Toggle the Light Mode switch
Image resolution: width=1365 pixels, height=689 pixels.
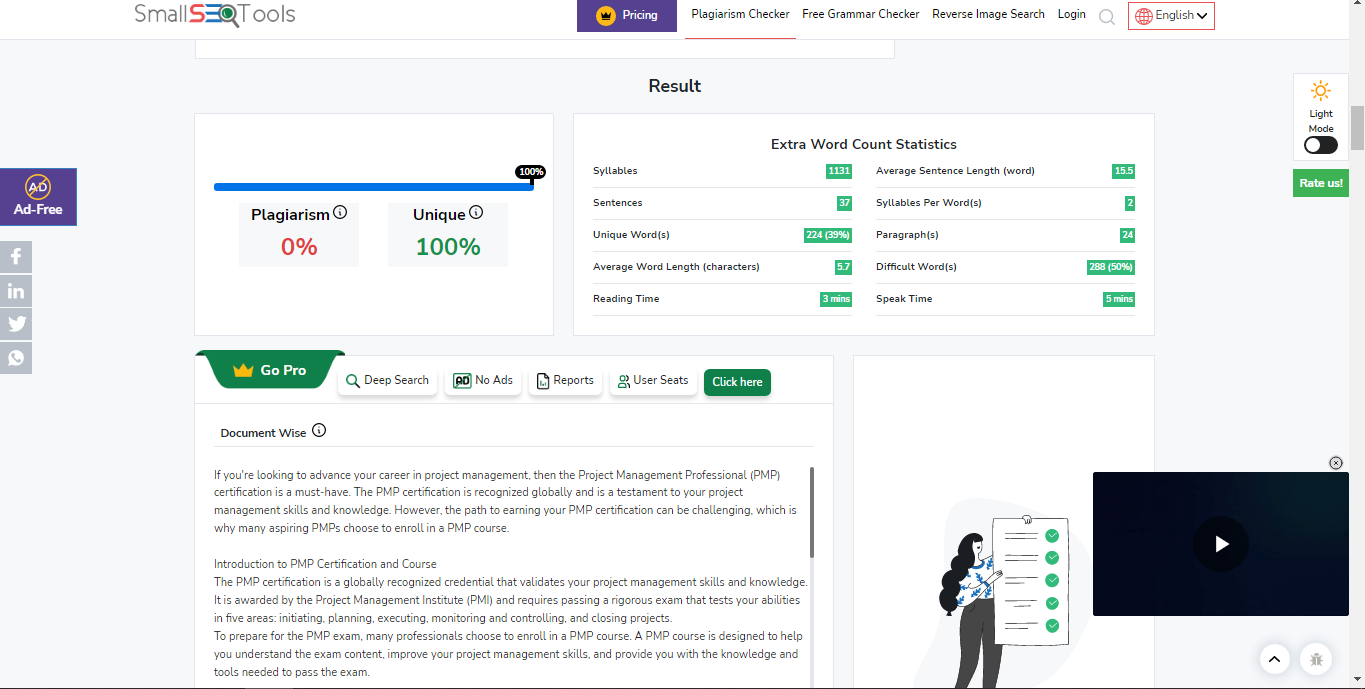pyautogui.click(x=1320, y=145)
